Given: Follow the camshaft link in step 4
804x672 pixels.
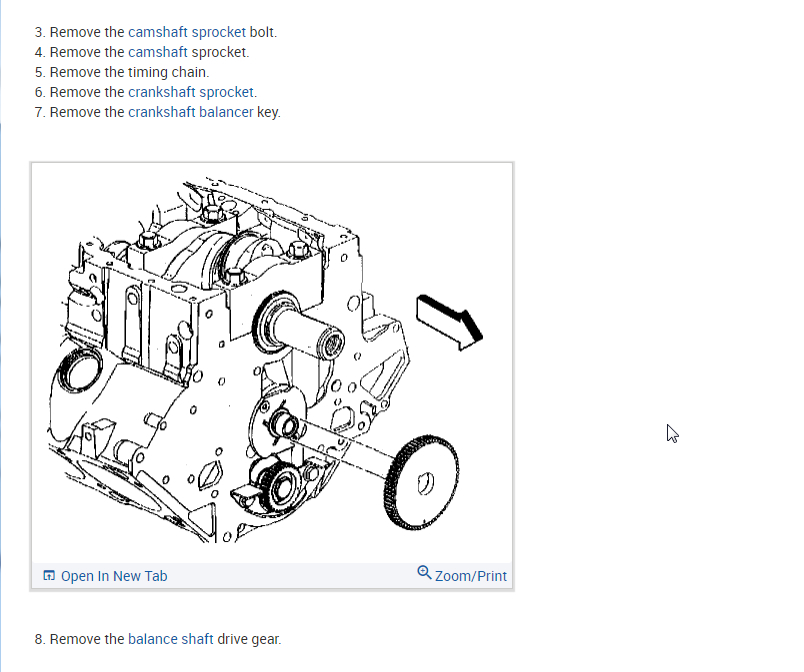Looking at the screenshot, I should pyautogui.click(x=157, y=52).
